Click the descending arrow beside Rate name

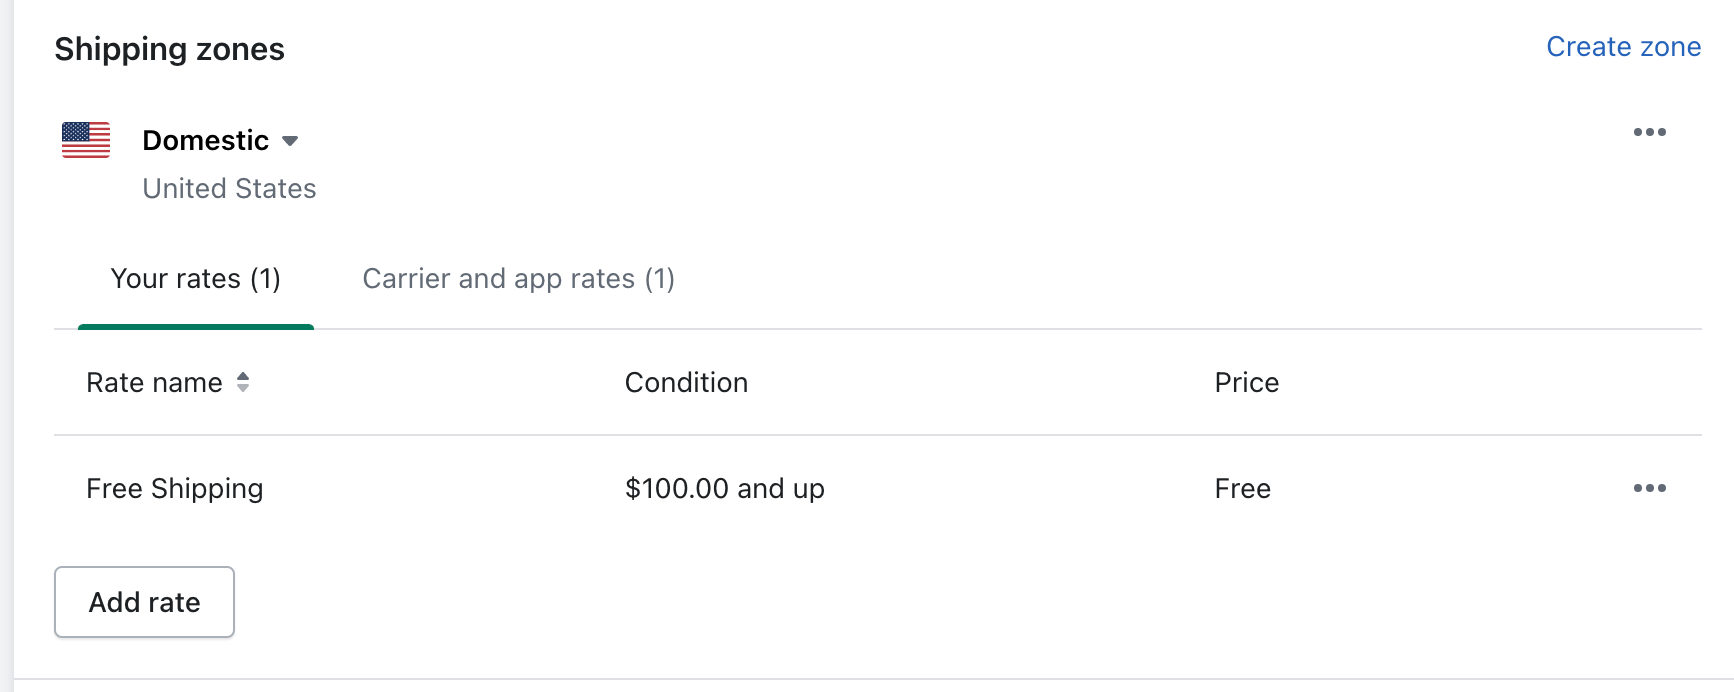pyautogui.click(x=243, y=388)
